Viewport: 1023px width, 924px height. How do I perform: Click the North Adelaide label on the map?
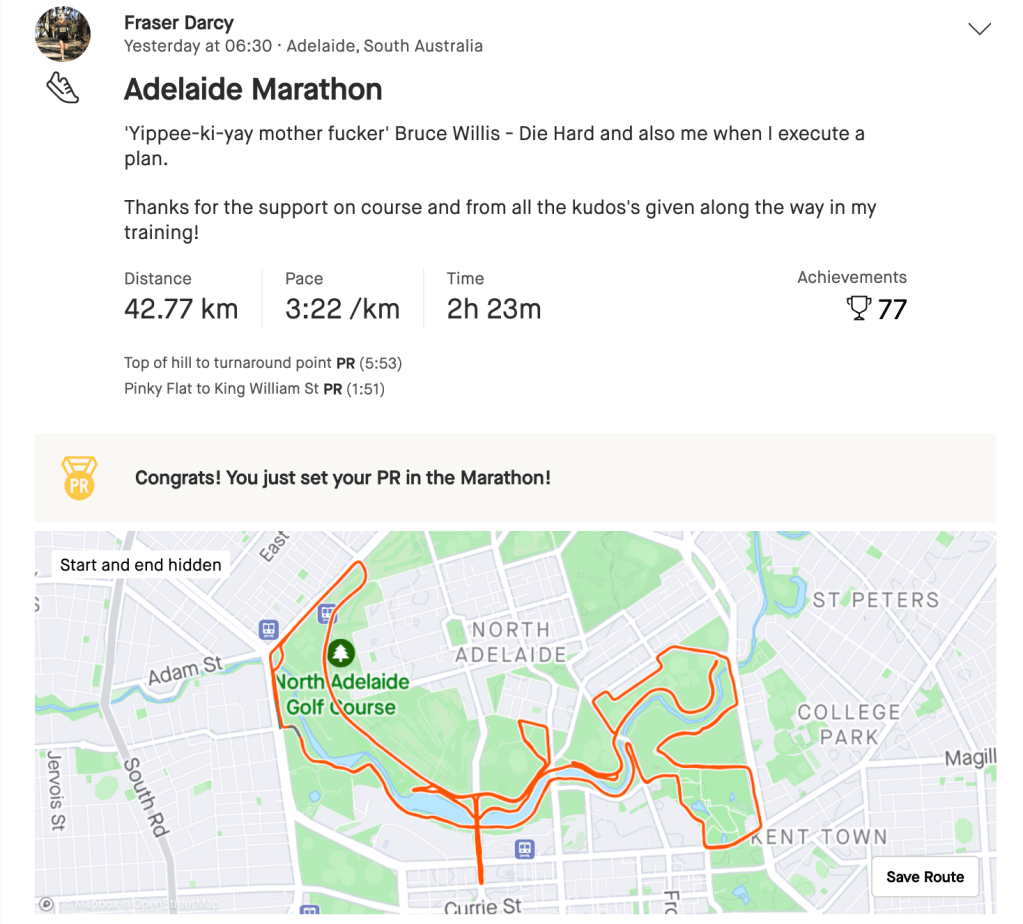(x=510, y=642)
